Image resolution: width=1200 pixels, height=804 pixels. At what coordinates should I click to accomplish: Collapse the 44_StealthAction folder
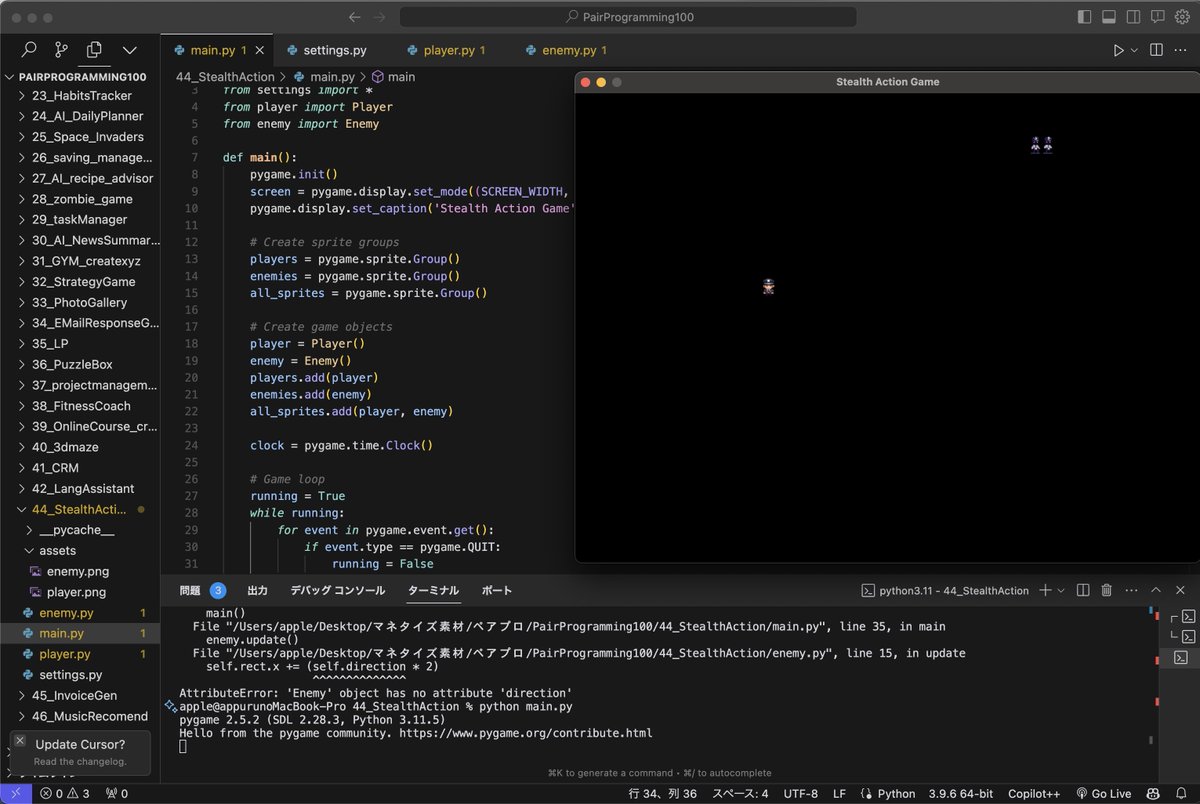[x=80, y=509]
